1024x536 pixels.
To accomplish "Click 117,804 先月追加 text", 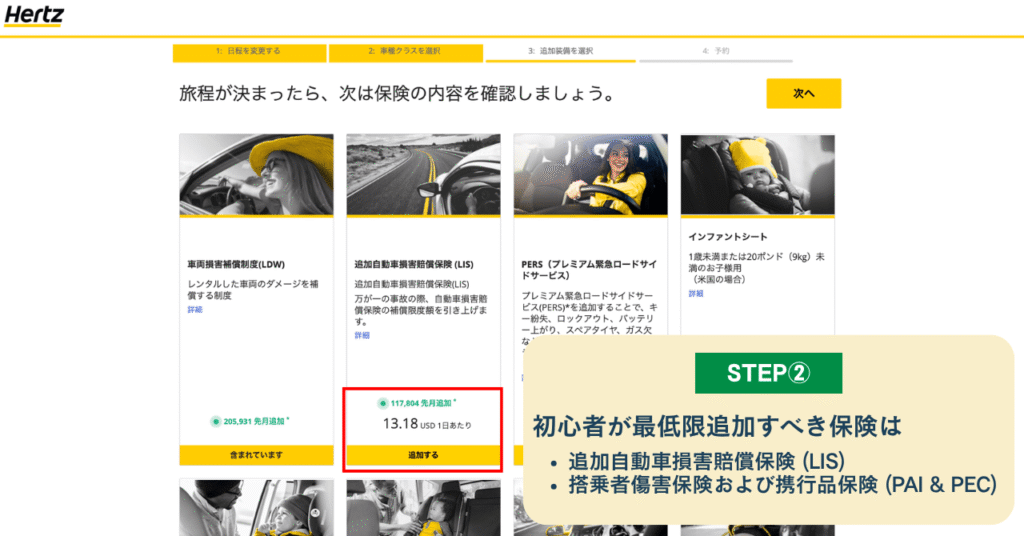I will 421,403.
